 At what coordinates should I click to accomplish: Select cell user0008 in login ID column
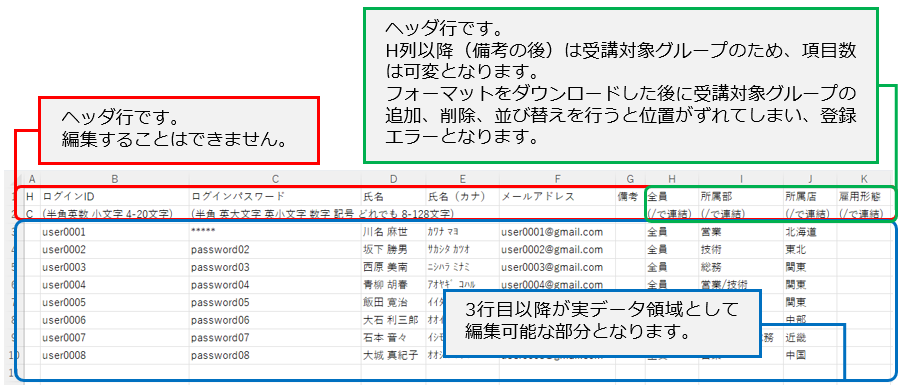coord(114,355)
